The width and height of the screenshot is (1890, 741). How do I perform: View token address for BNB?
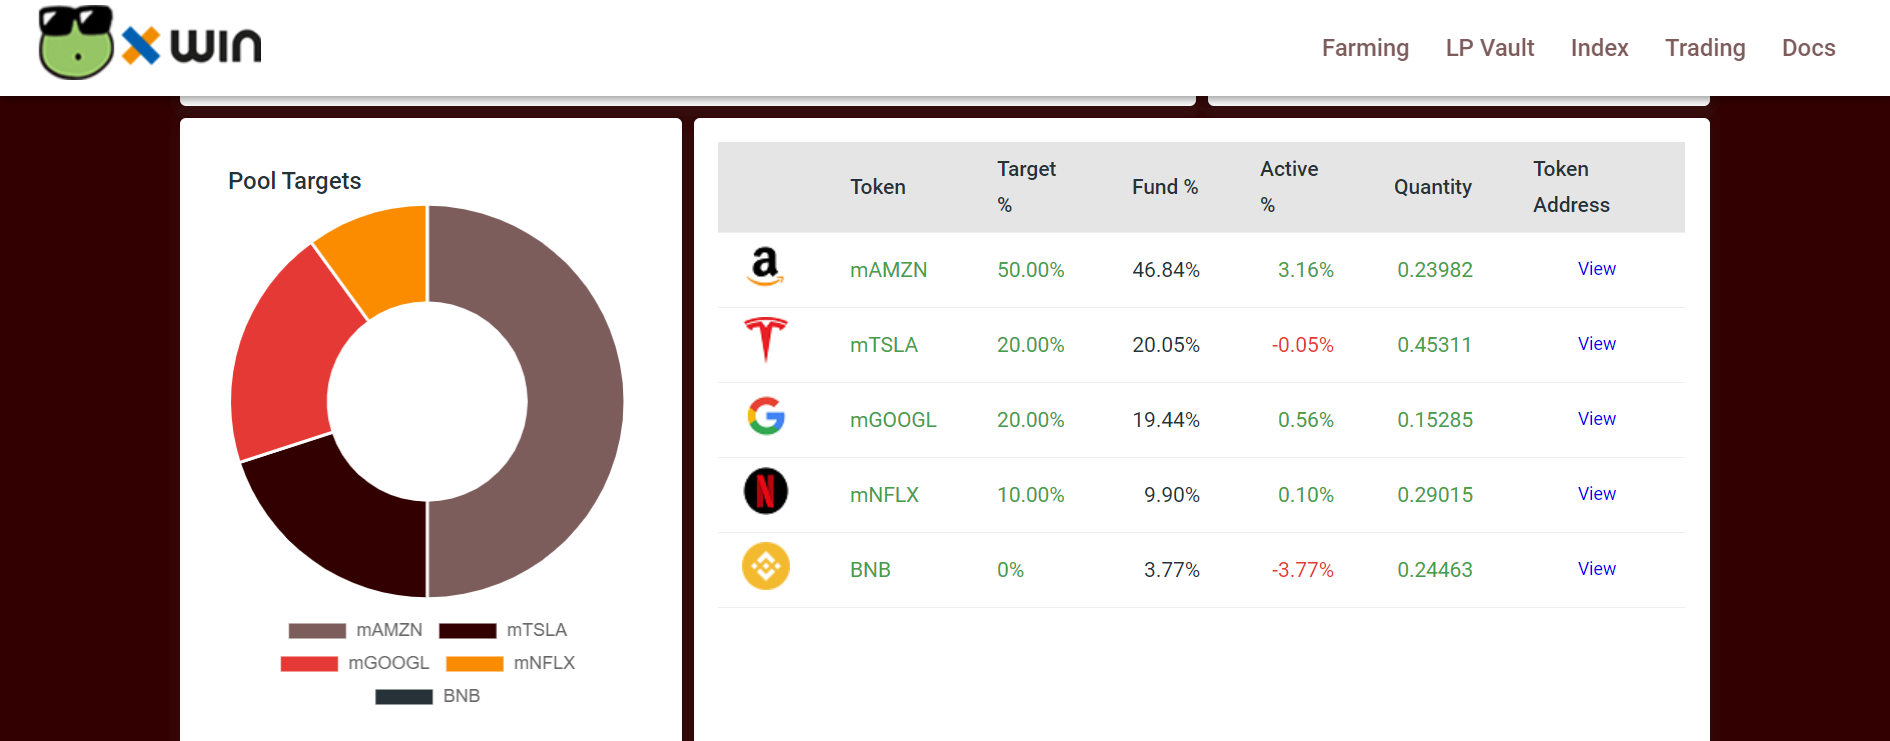[x=1596, y=569]
